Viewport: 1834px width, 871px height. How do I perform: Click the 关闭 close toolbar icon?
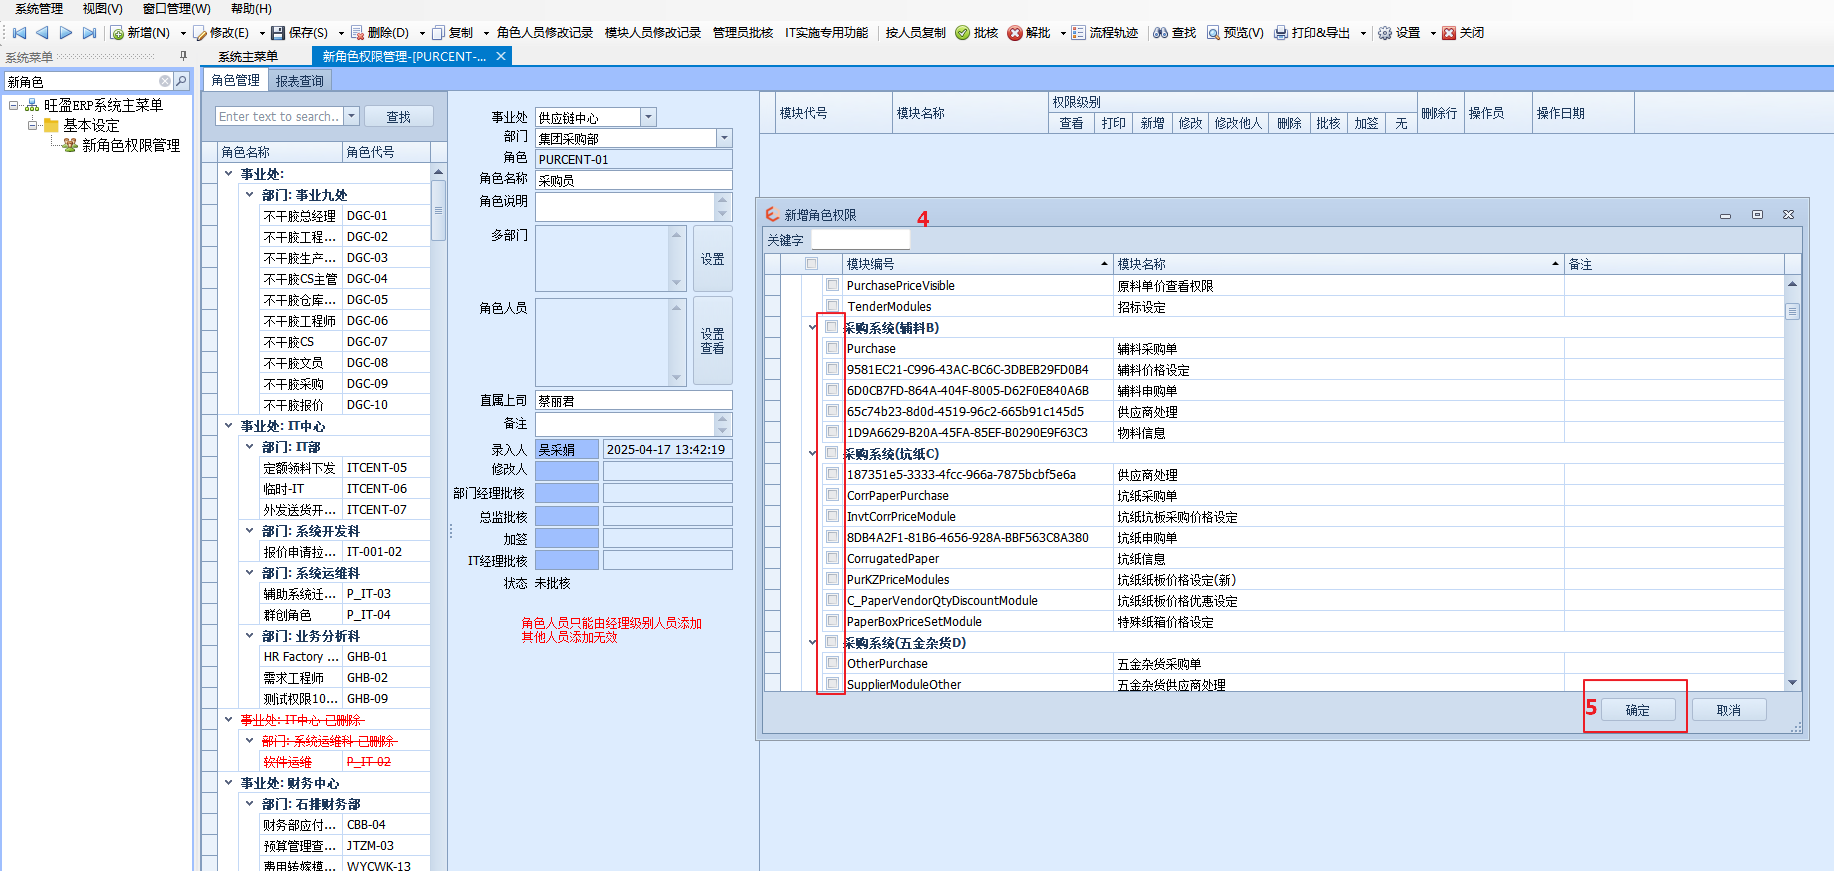click(1449, 33)
